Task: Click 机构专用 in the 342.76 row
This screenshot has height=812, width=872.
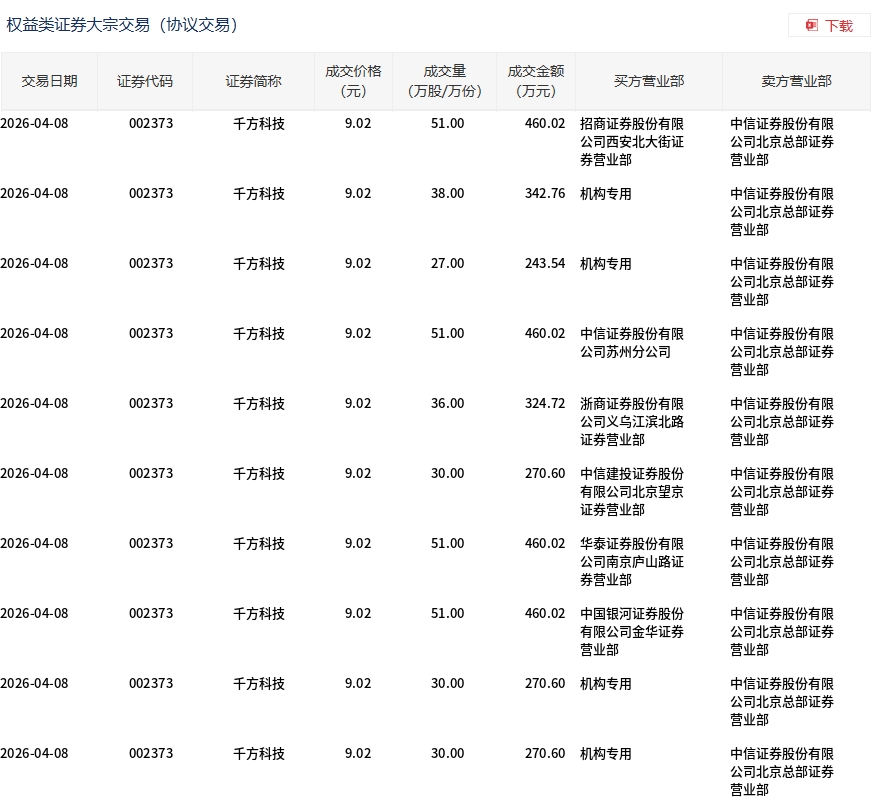Action: [x=606, y=194]
